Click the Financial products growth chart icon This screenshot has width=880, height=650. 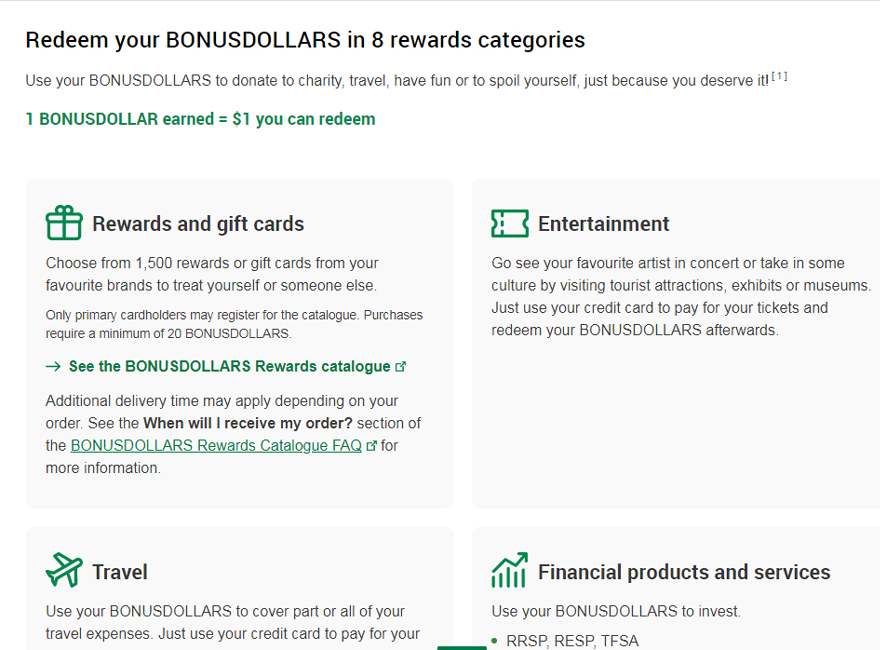click(x=509, y=571)
